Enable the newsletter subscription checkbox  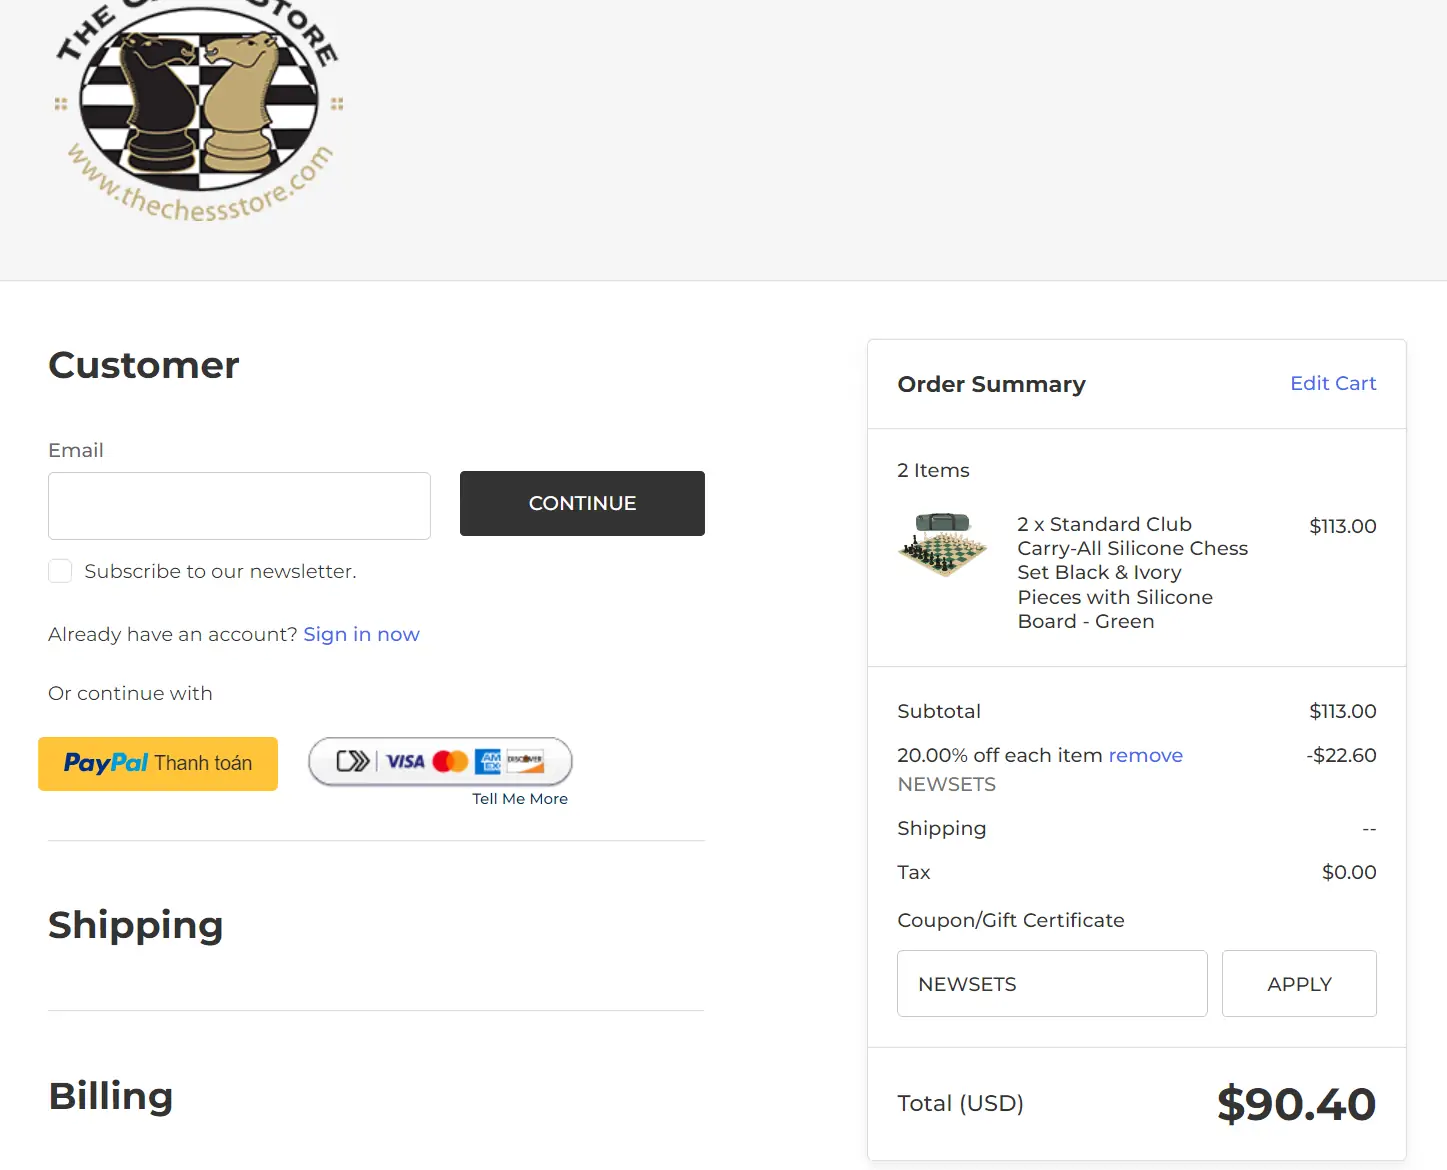tap(60, 571)
